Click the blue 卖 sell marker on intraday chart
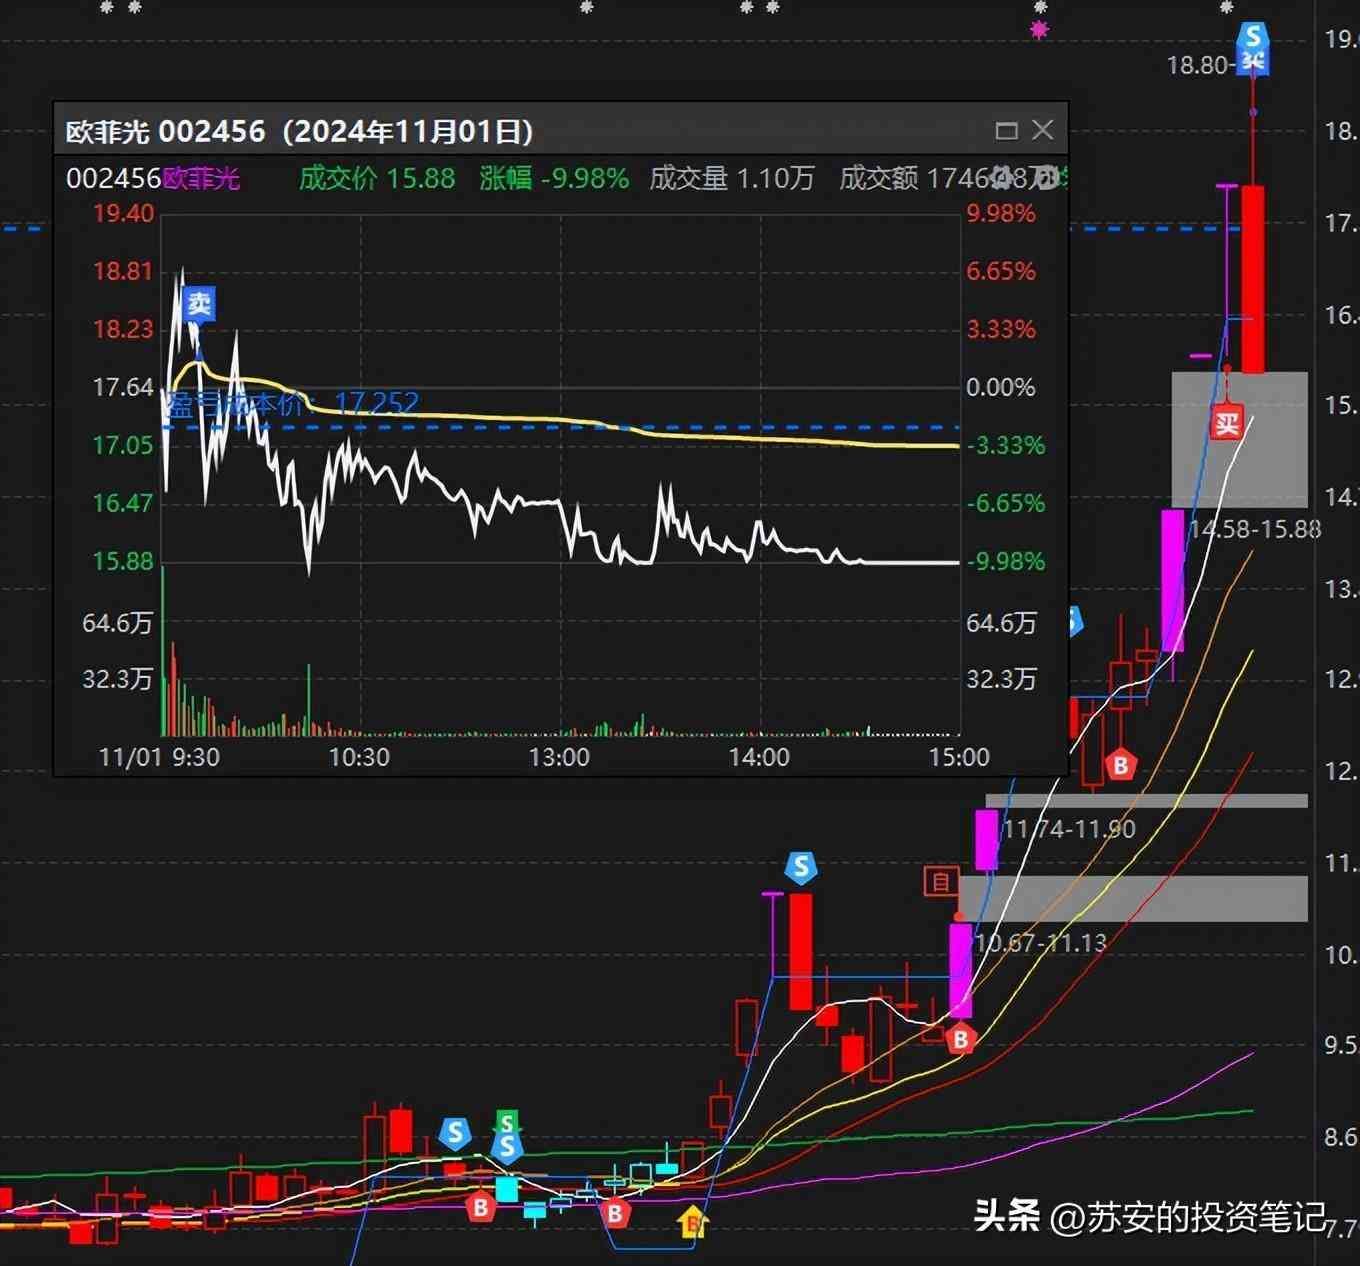This screenshot has height=1266, width=1360. (199, 304)
